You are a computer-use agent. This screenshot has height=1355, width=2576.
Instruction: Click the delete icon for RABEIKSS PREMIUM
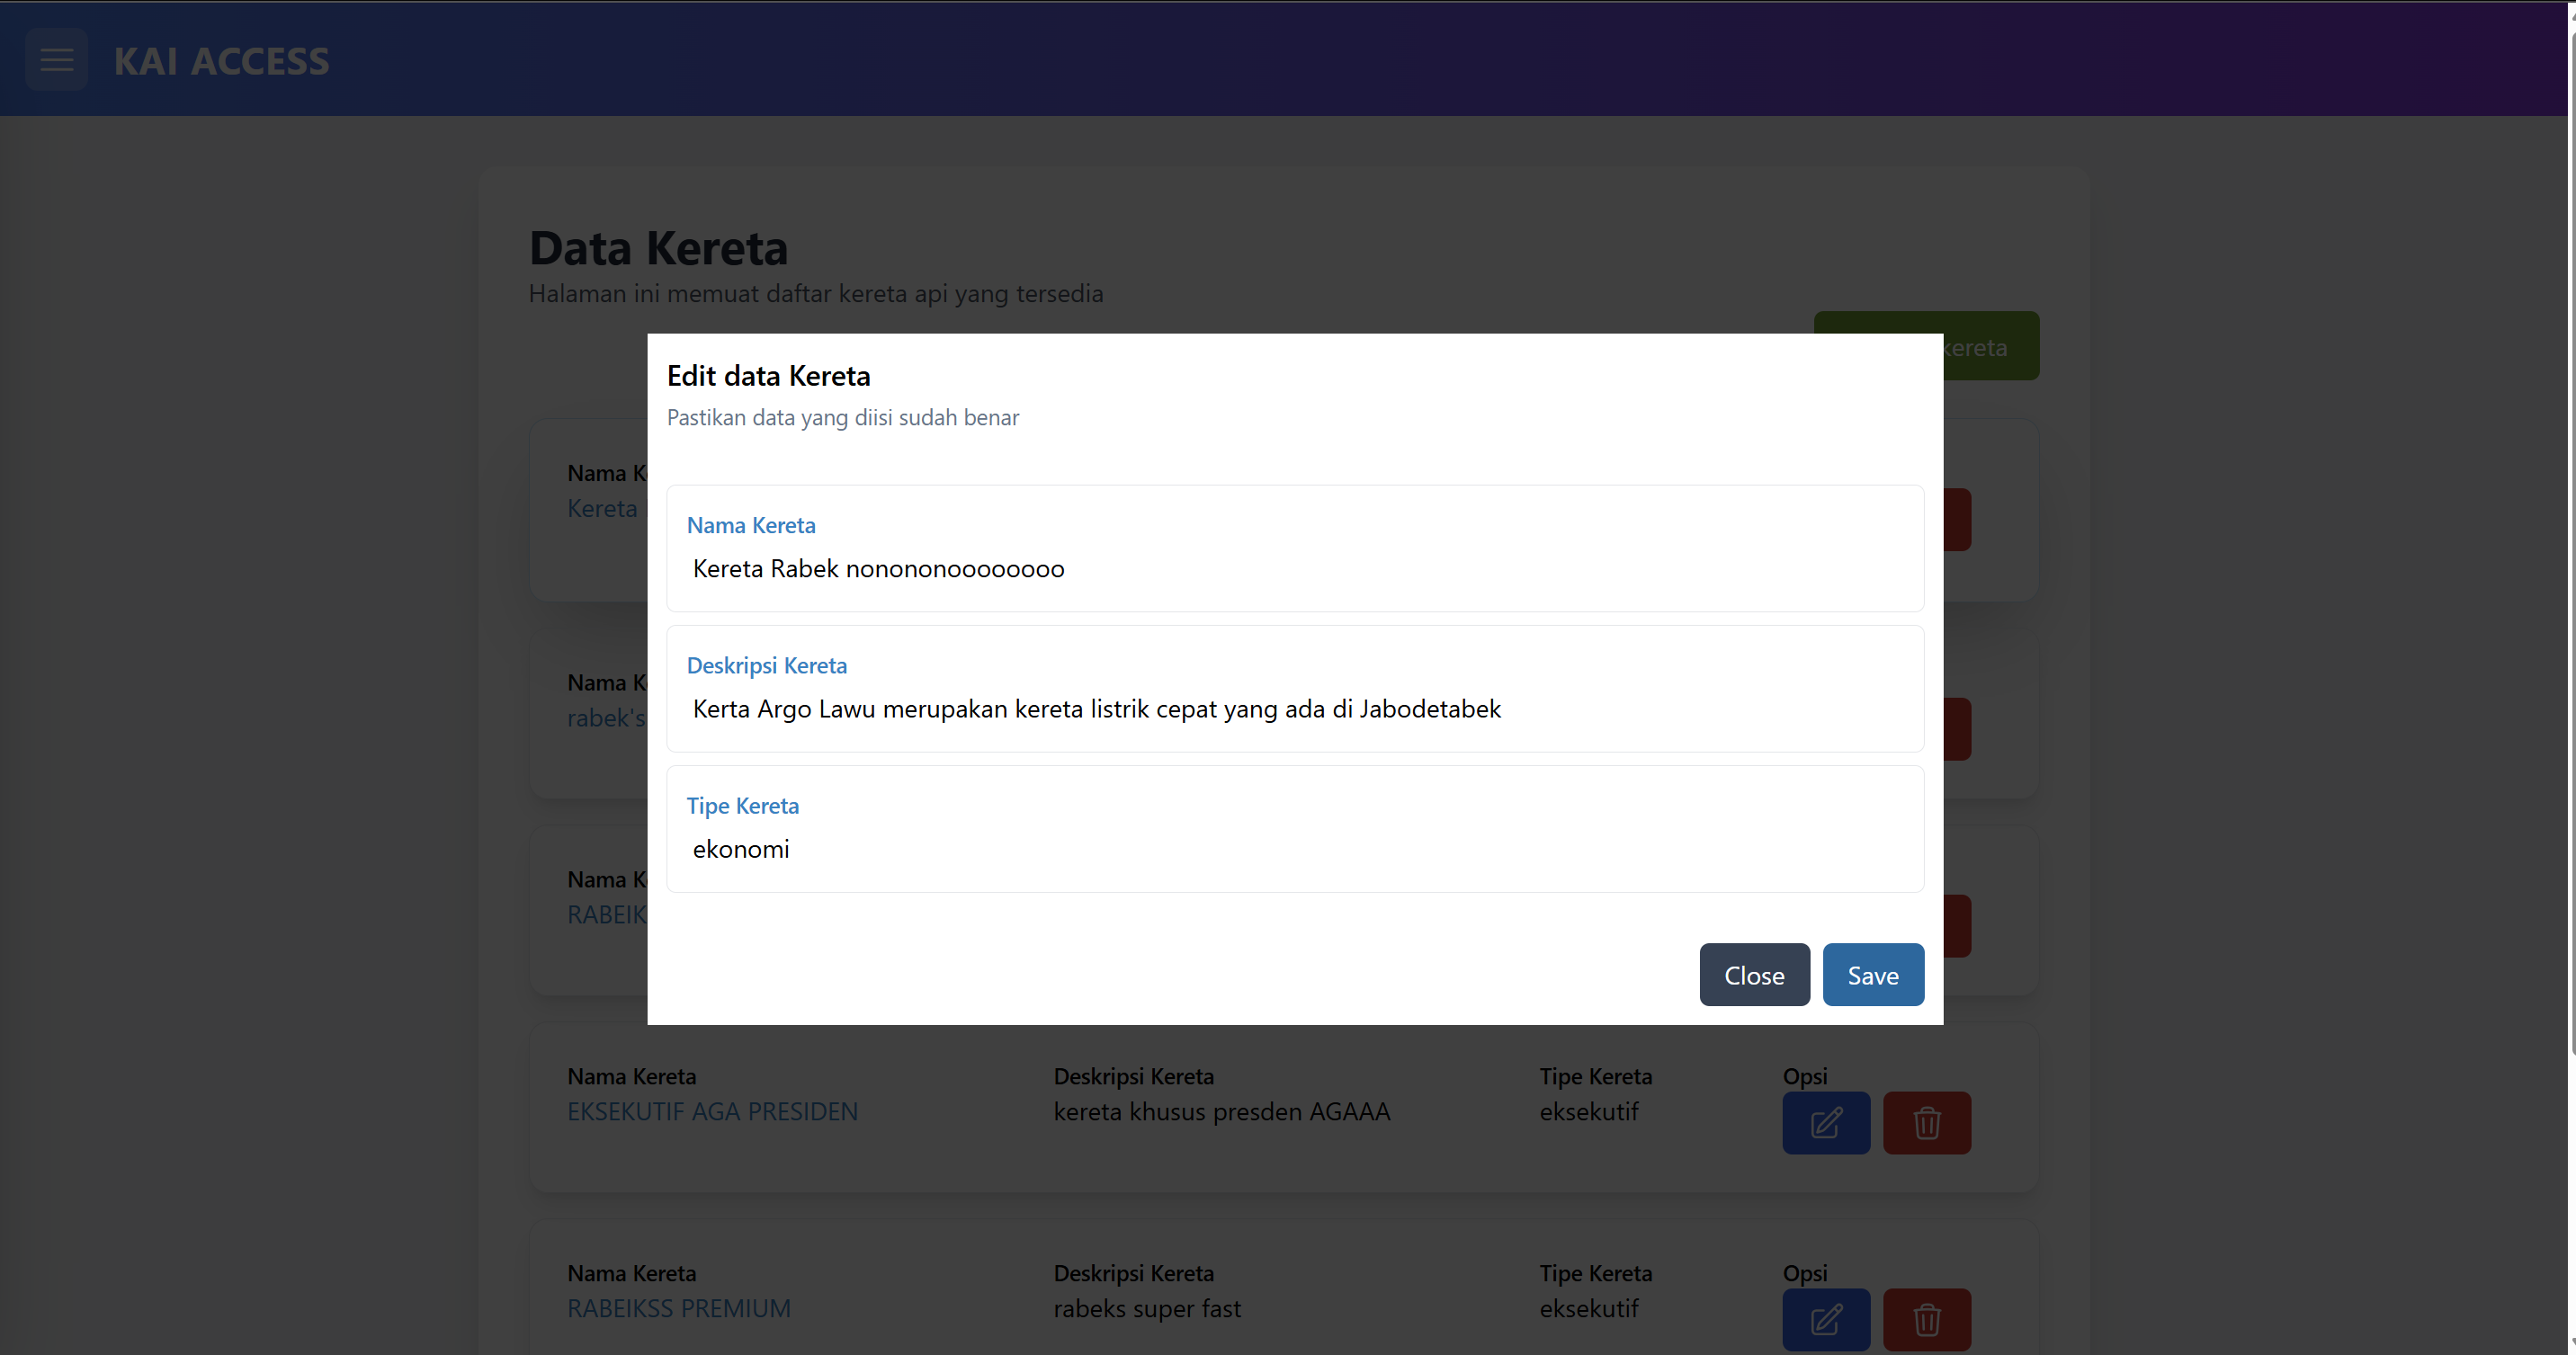[x=1927, y=1319]
